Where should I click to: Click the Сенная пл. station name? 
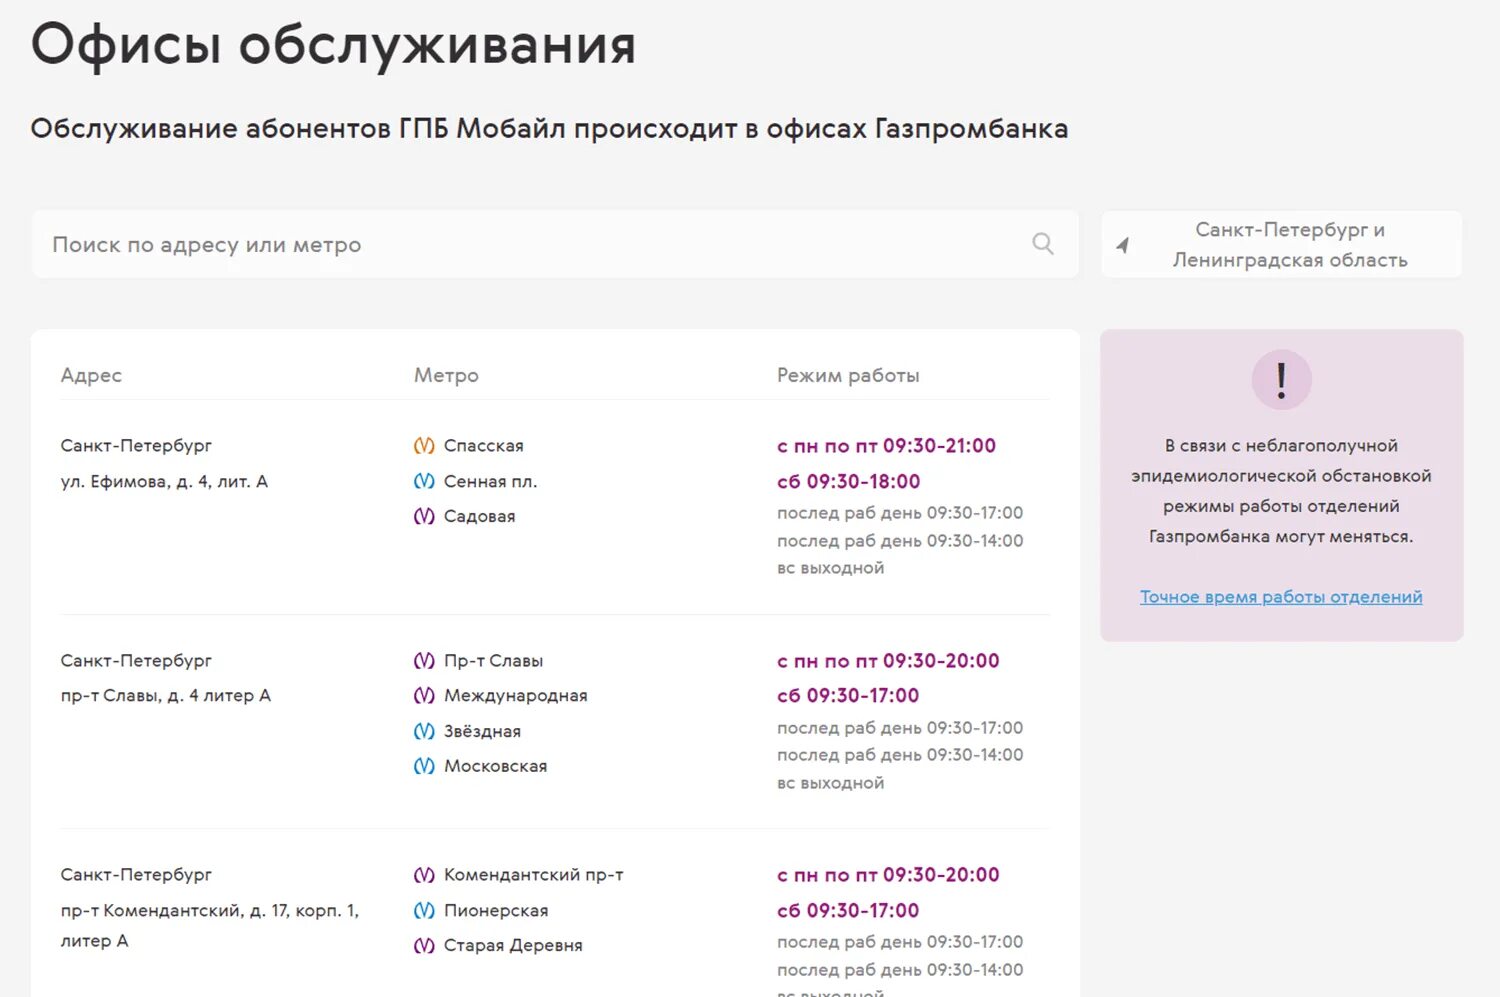point(491,481)
